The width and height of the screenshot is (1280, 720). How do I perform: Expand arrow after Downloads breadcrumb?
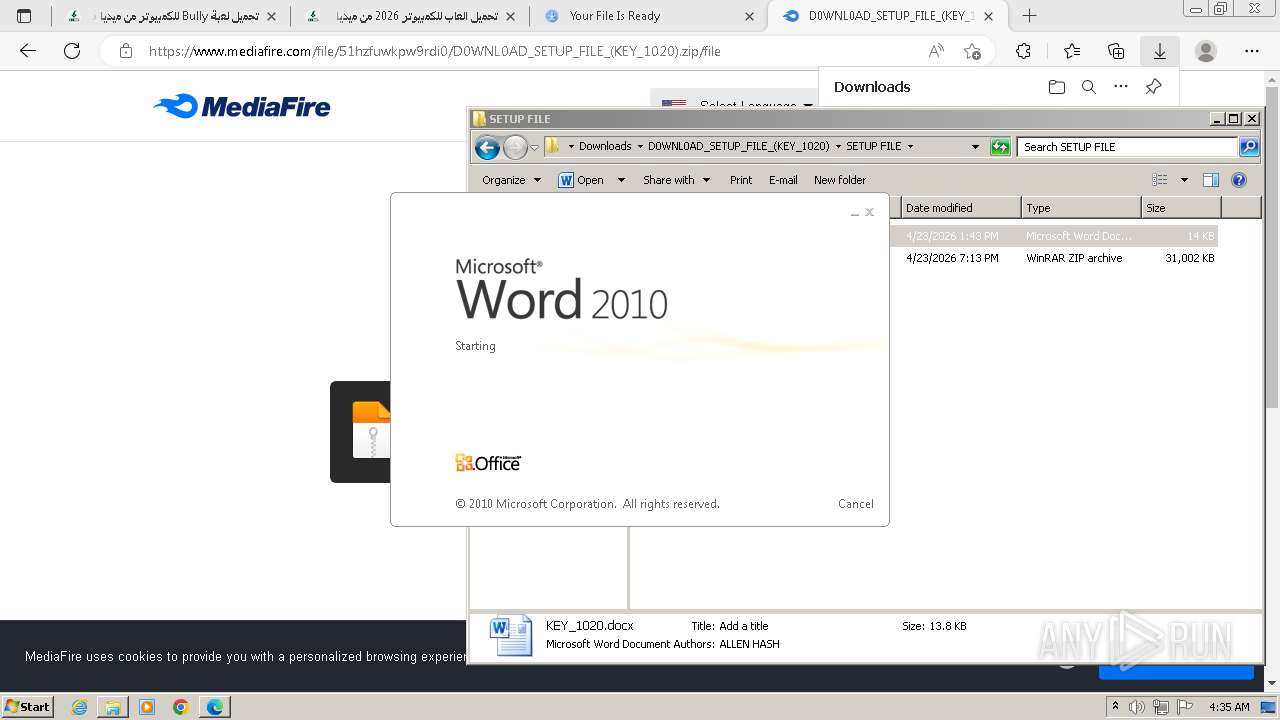click(640, 146)
